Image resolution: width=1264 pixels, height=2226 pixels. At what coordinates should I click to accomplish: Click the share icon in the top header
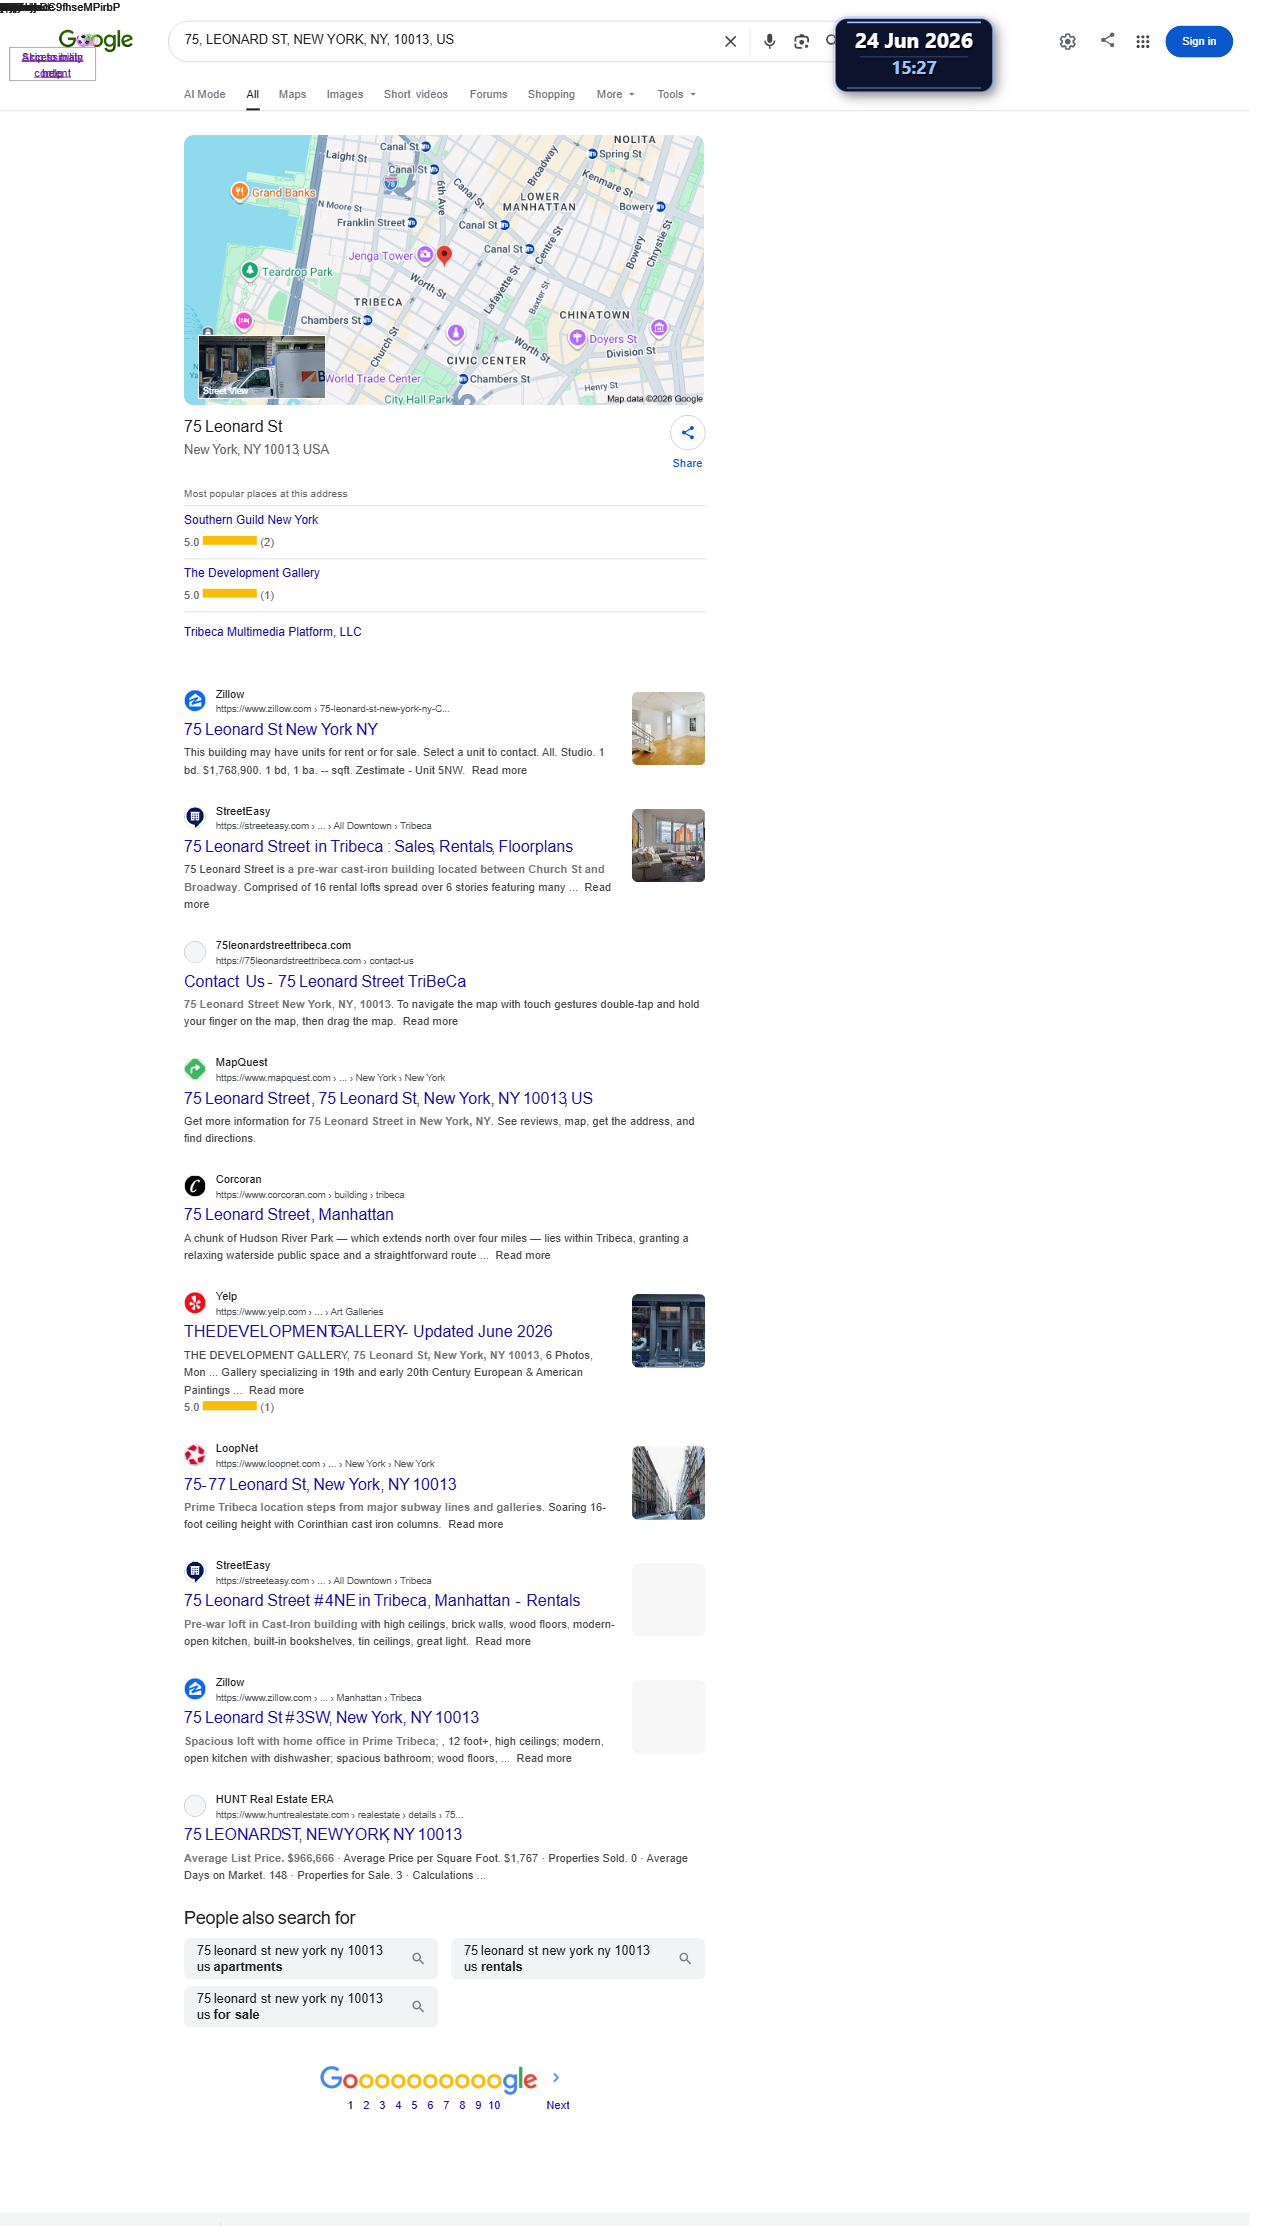tap(1107, 40)
